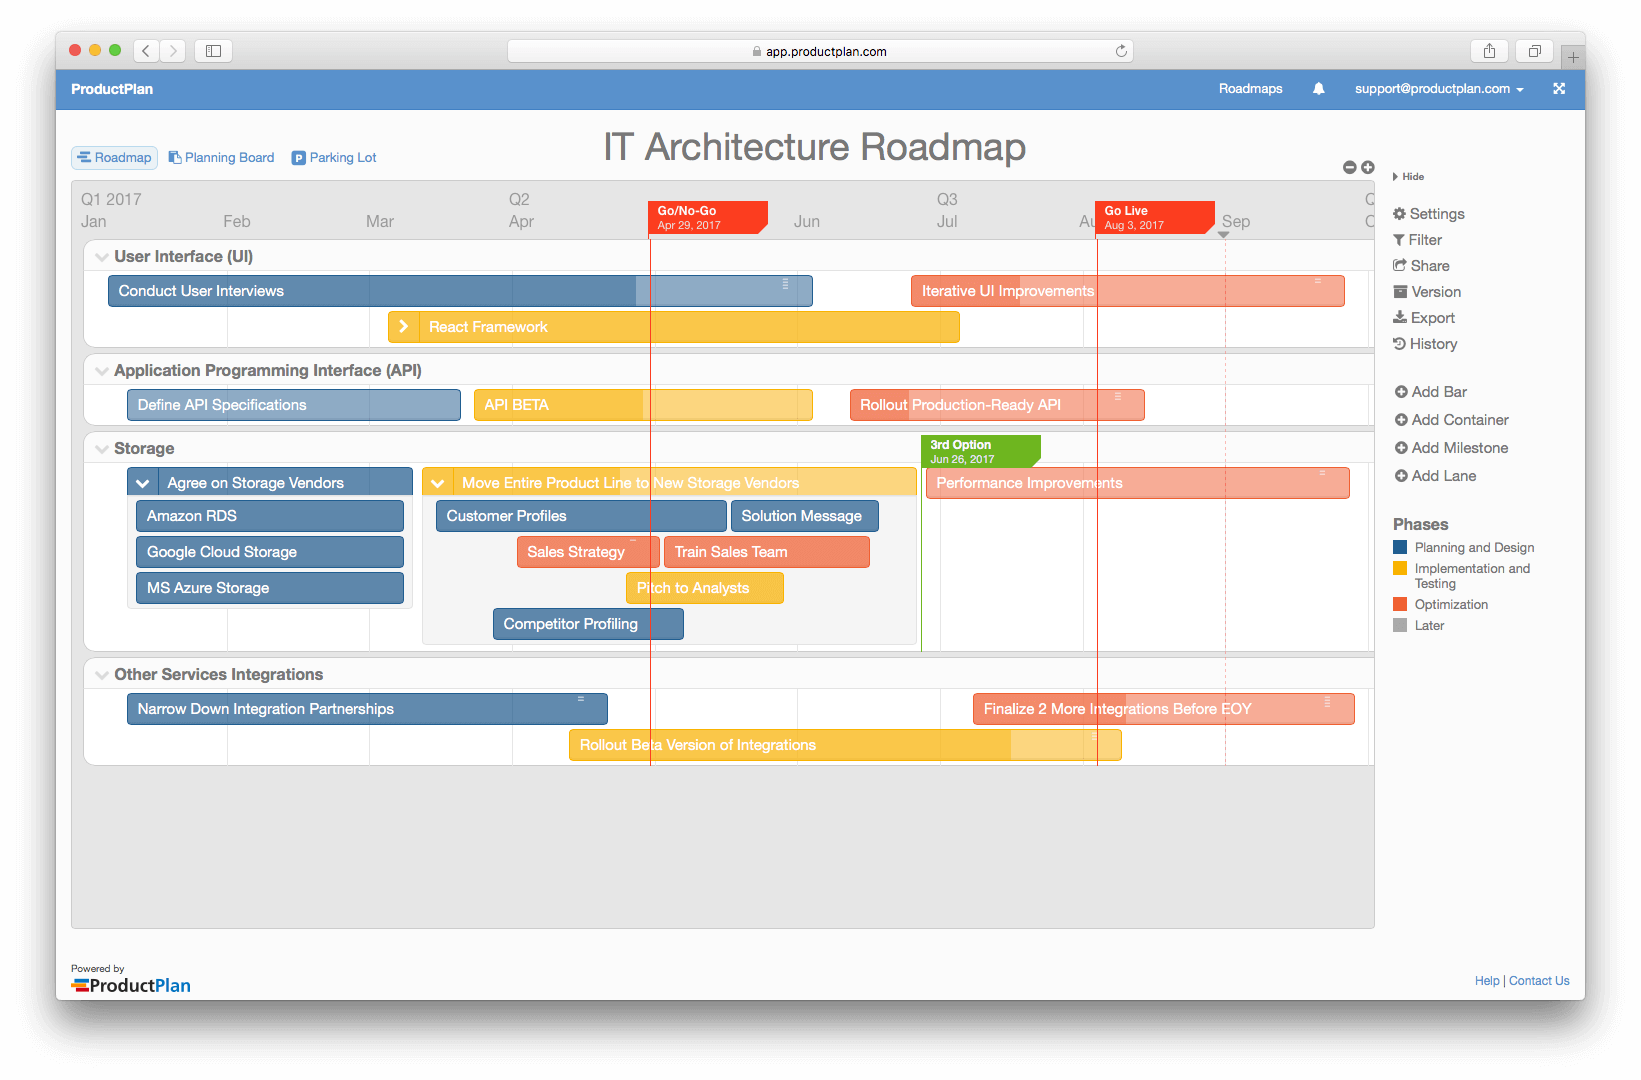Collapse the Agree on Storage Vendors container
The image size is (1641, 1080).
[143, 482]
